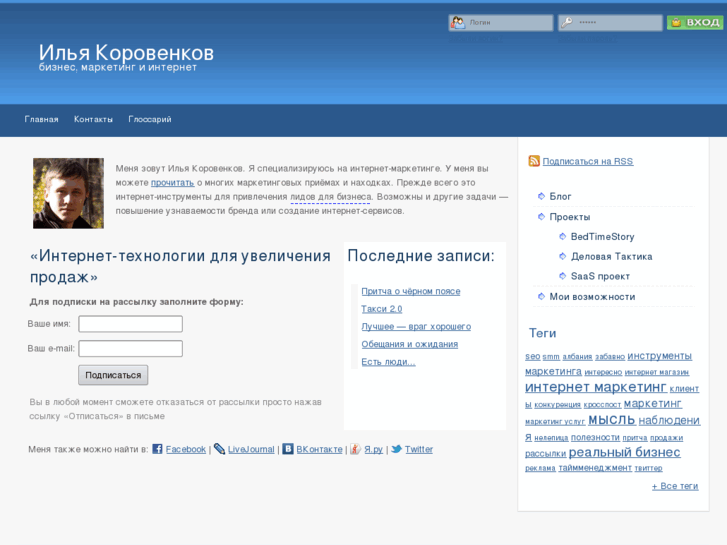Open the post Обещания и ожидания
This screenshot has width=727, height=545.
coord(409,344)
